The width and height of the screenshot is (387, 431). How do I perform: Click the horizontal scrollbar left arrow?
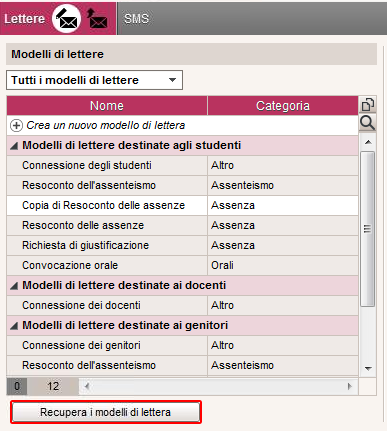pyautogui.click(x=87, y=386)
